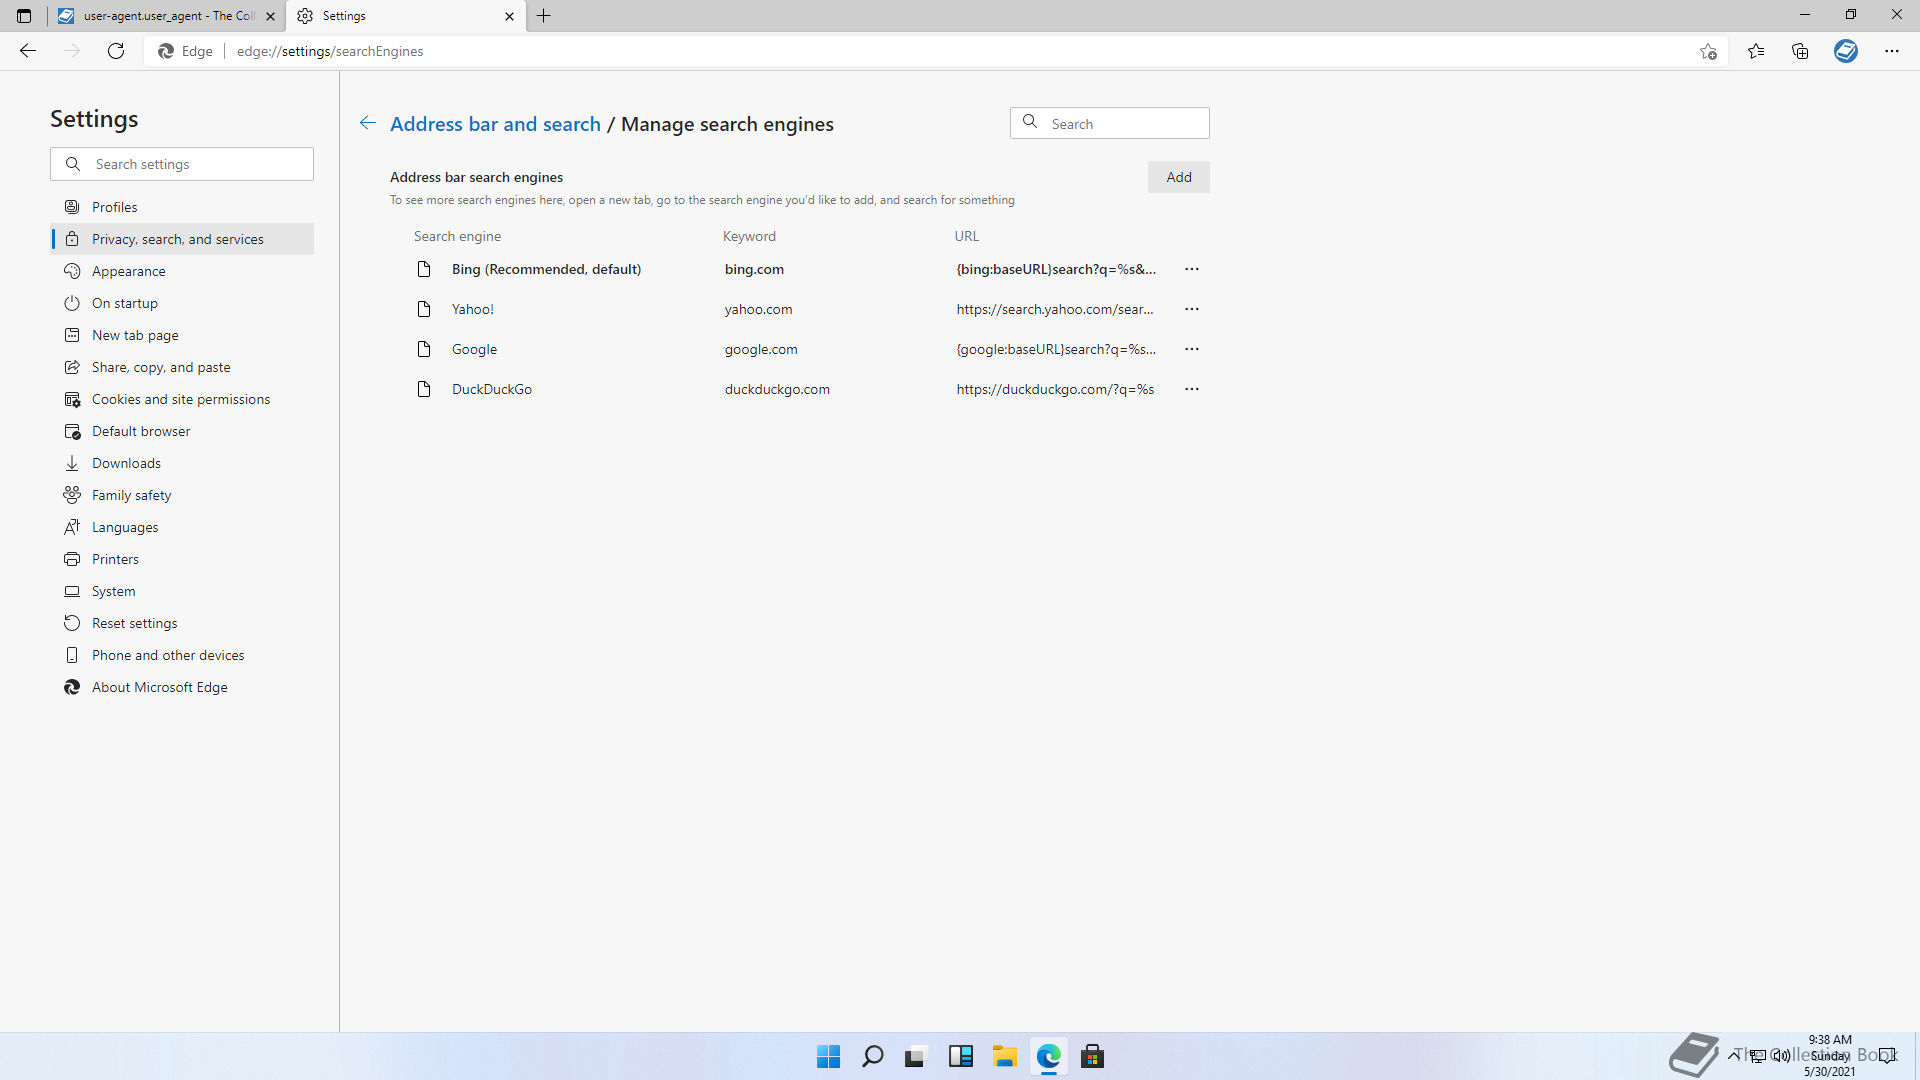This screenshot has height=1080, width=1920.
Task: Click the profile avatar icon in toolbar
Action: 1846,51
